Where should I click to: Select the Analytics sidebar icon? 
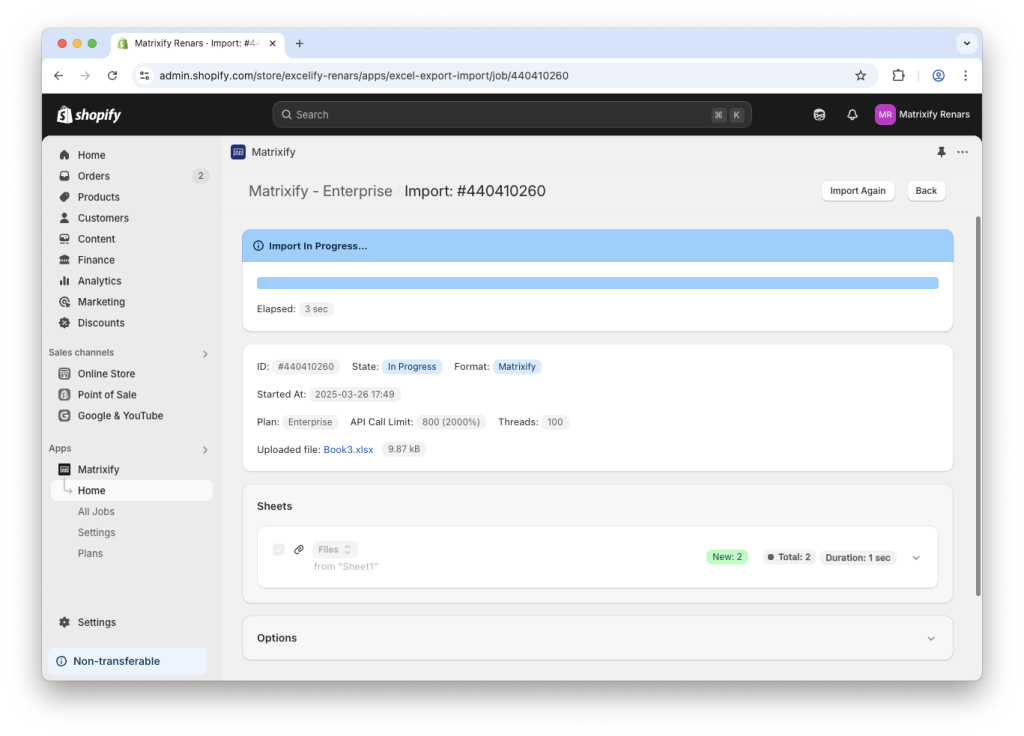tap(63, 280)
